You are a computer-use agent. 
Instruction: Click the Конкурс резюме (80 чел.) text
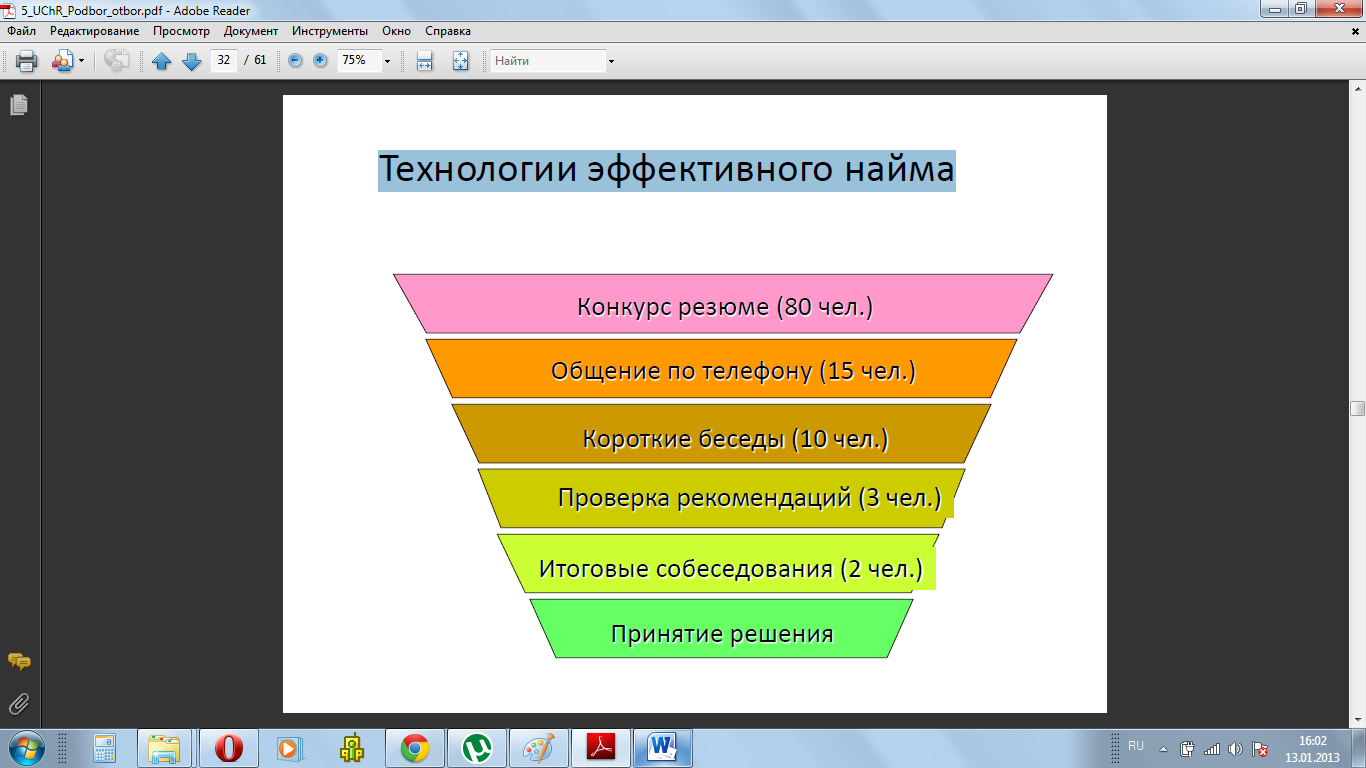725,306
